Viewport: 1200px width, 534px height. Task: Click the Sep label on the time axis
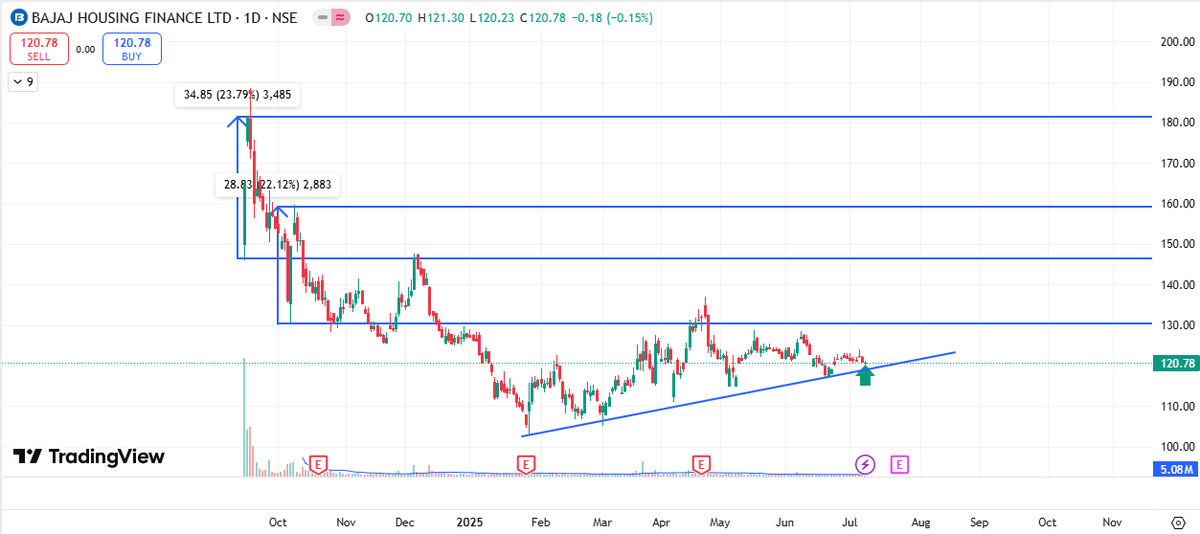979,522
